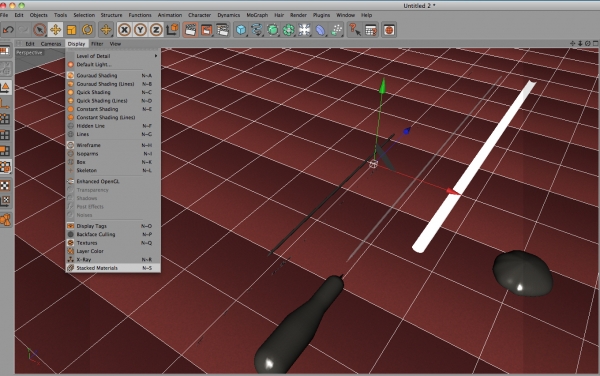This screenshot has height=376, width=600.
Task: Click the Render to Picture Viewer clapperboard
Action: pos(206,29)
